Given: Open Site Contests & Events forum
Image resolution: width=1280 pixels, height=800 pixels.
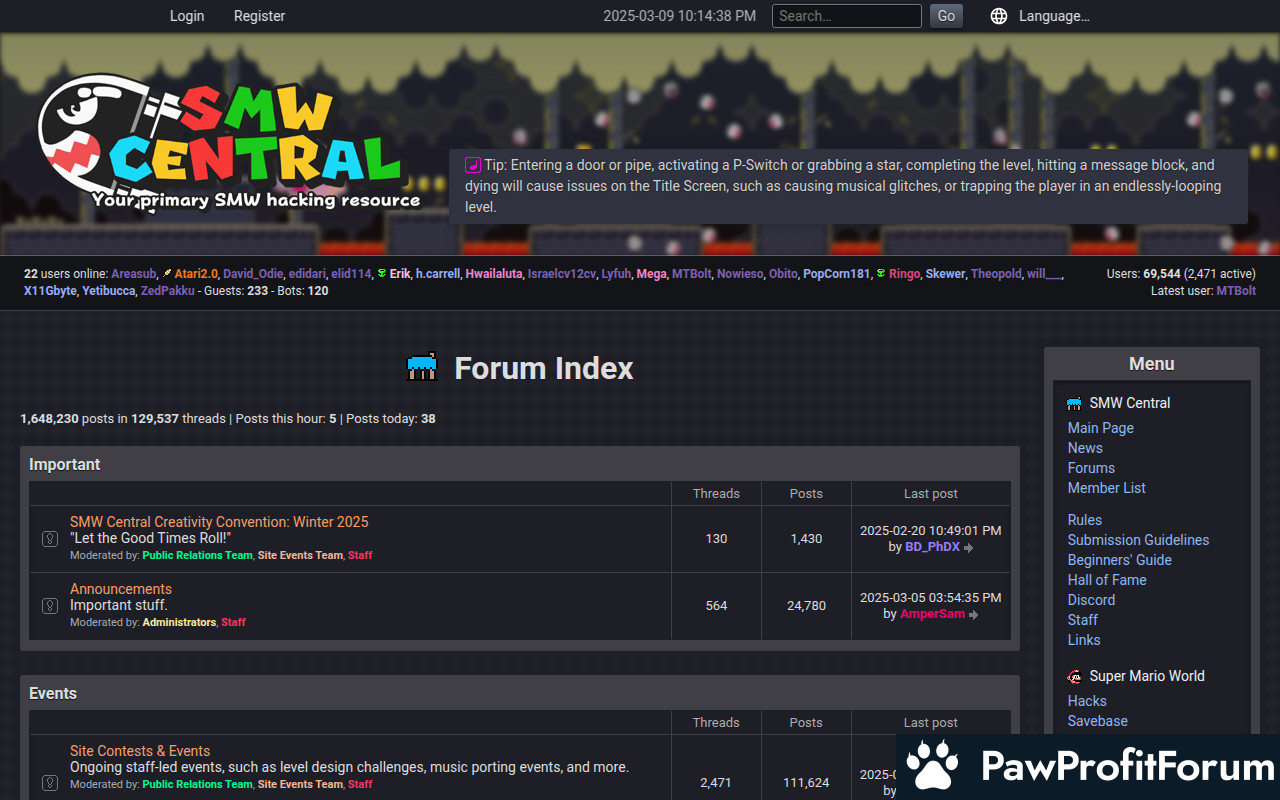Looking at the screenshot, I should pyautogui.click(x=140, y=751).
